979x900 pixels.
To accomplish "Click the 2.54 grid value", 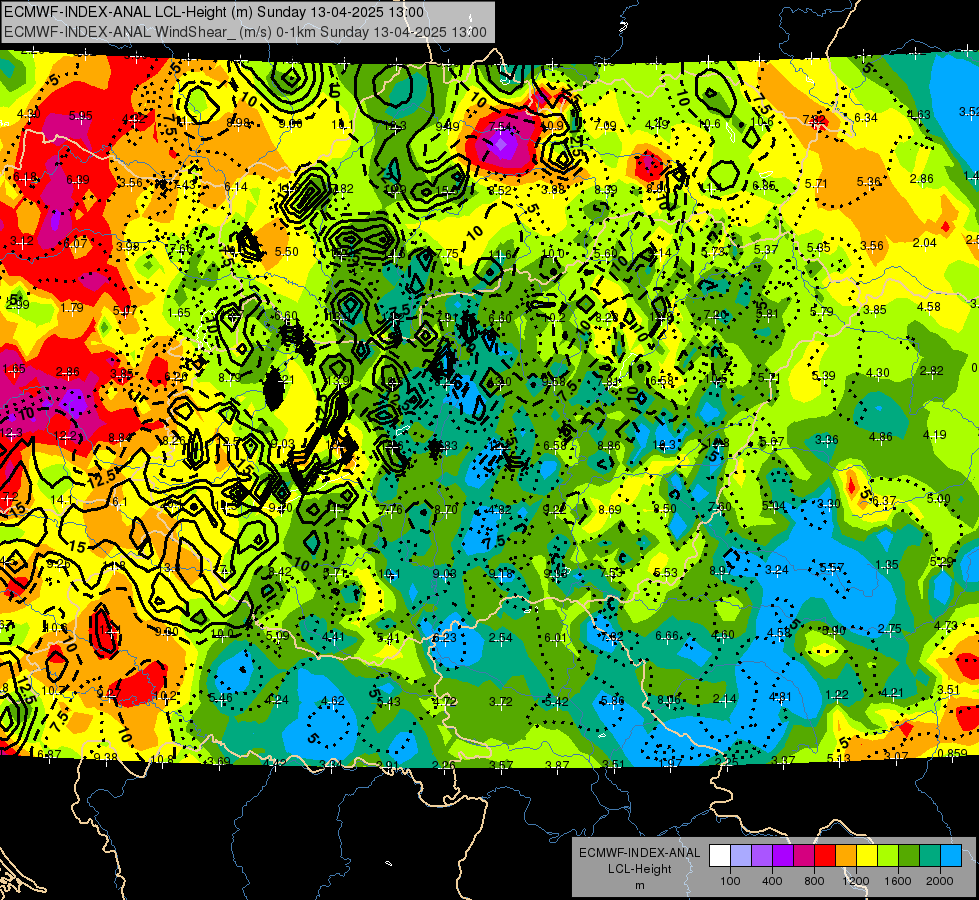I will 501,638.
